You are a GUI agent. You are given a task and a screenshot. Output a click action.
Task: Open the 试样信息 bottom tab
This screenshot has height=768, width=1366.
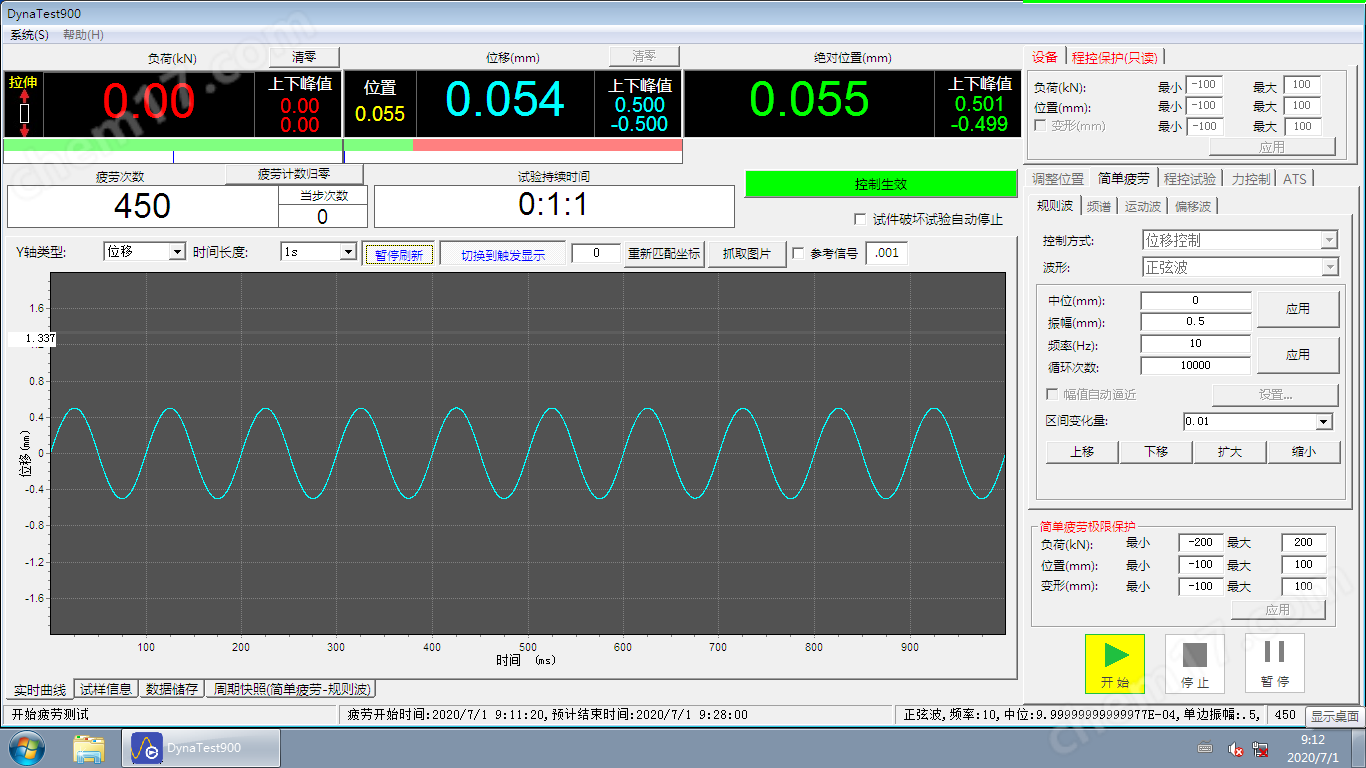coord(107,689)
